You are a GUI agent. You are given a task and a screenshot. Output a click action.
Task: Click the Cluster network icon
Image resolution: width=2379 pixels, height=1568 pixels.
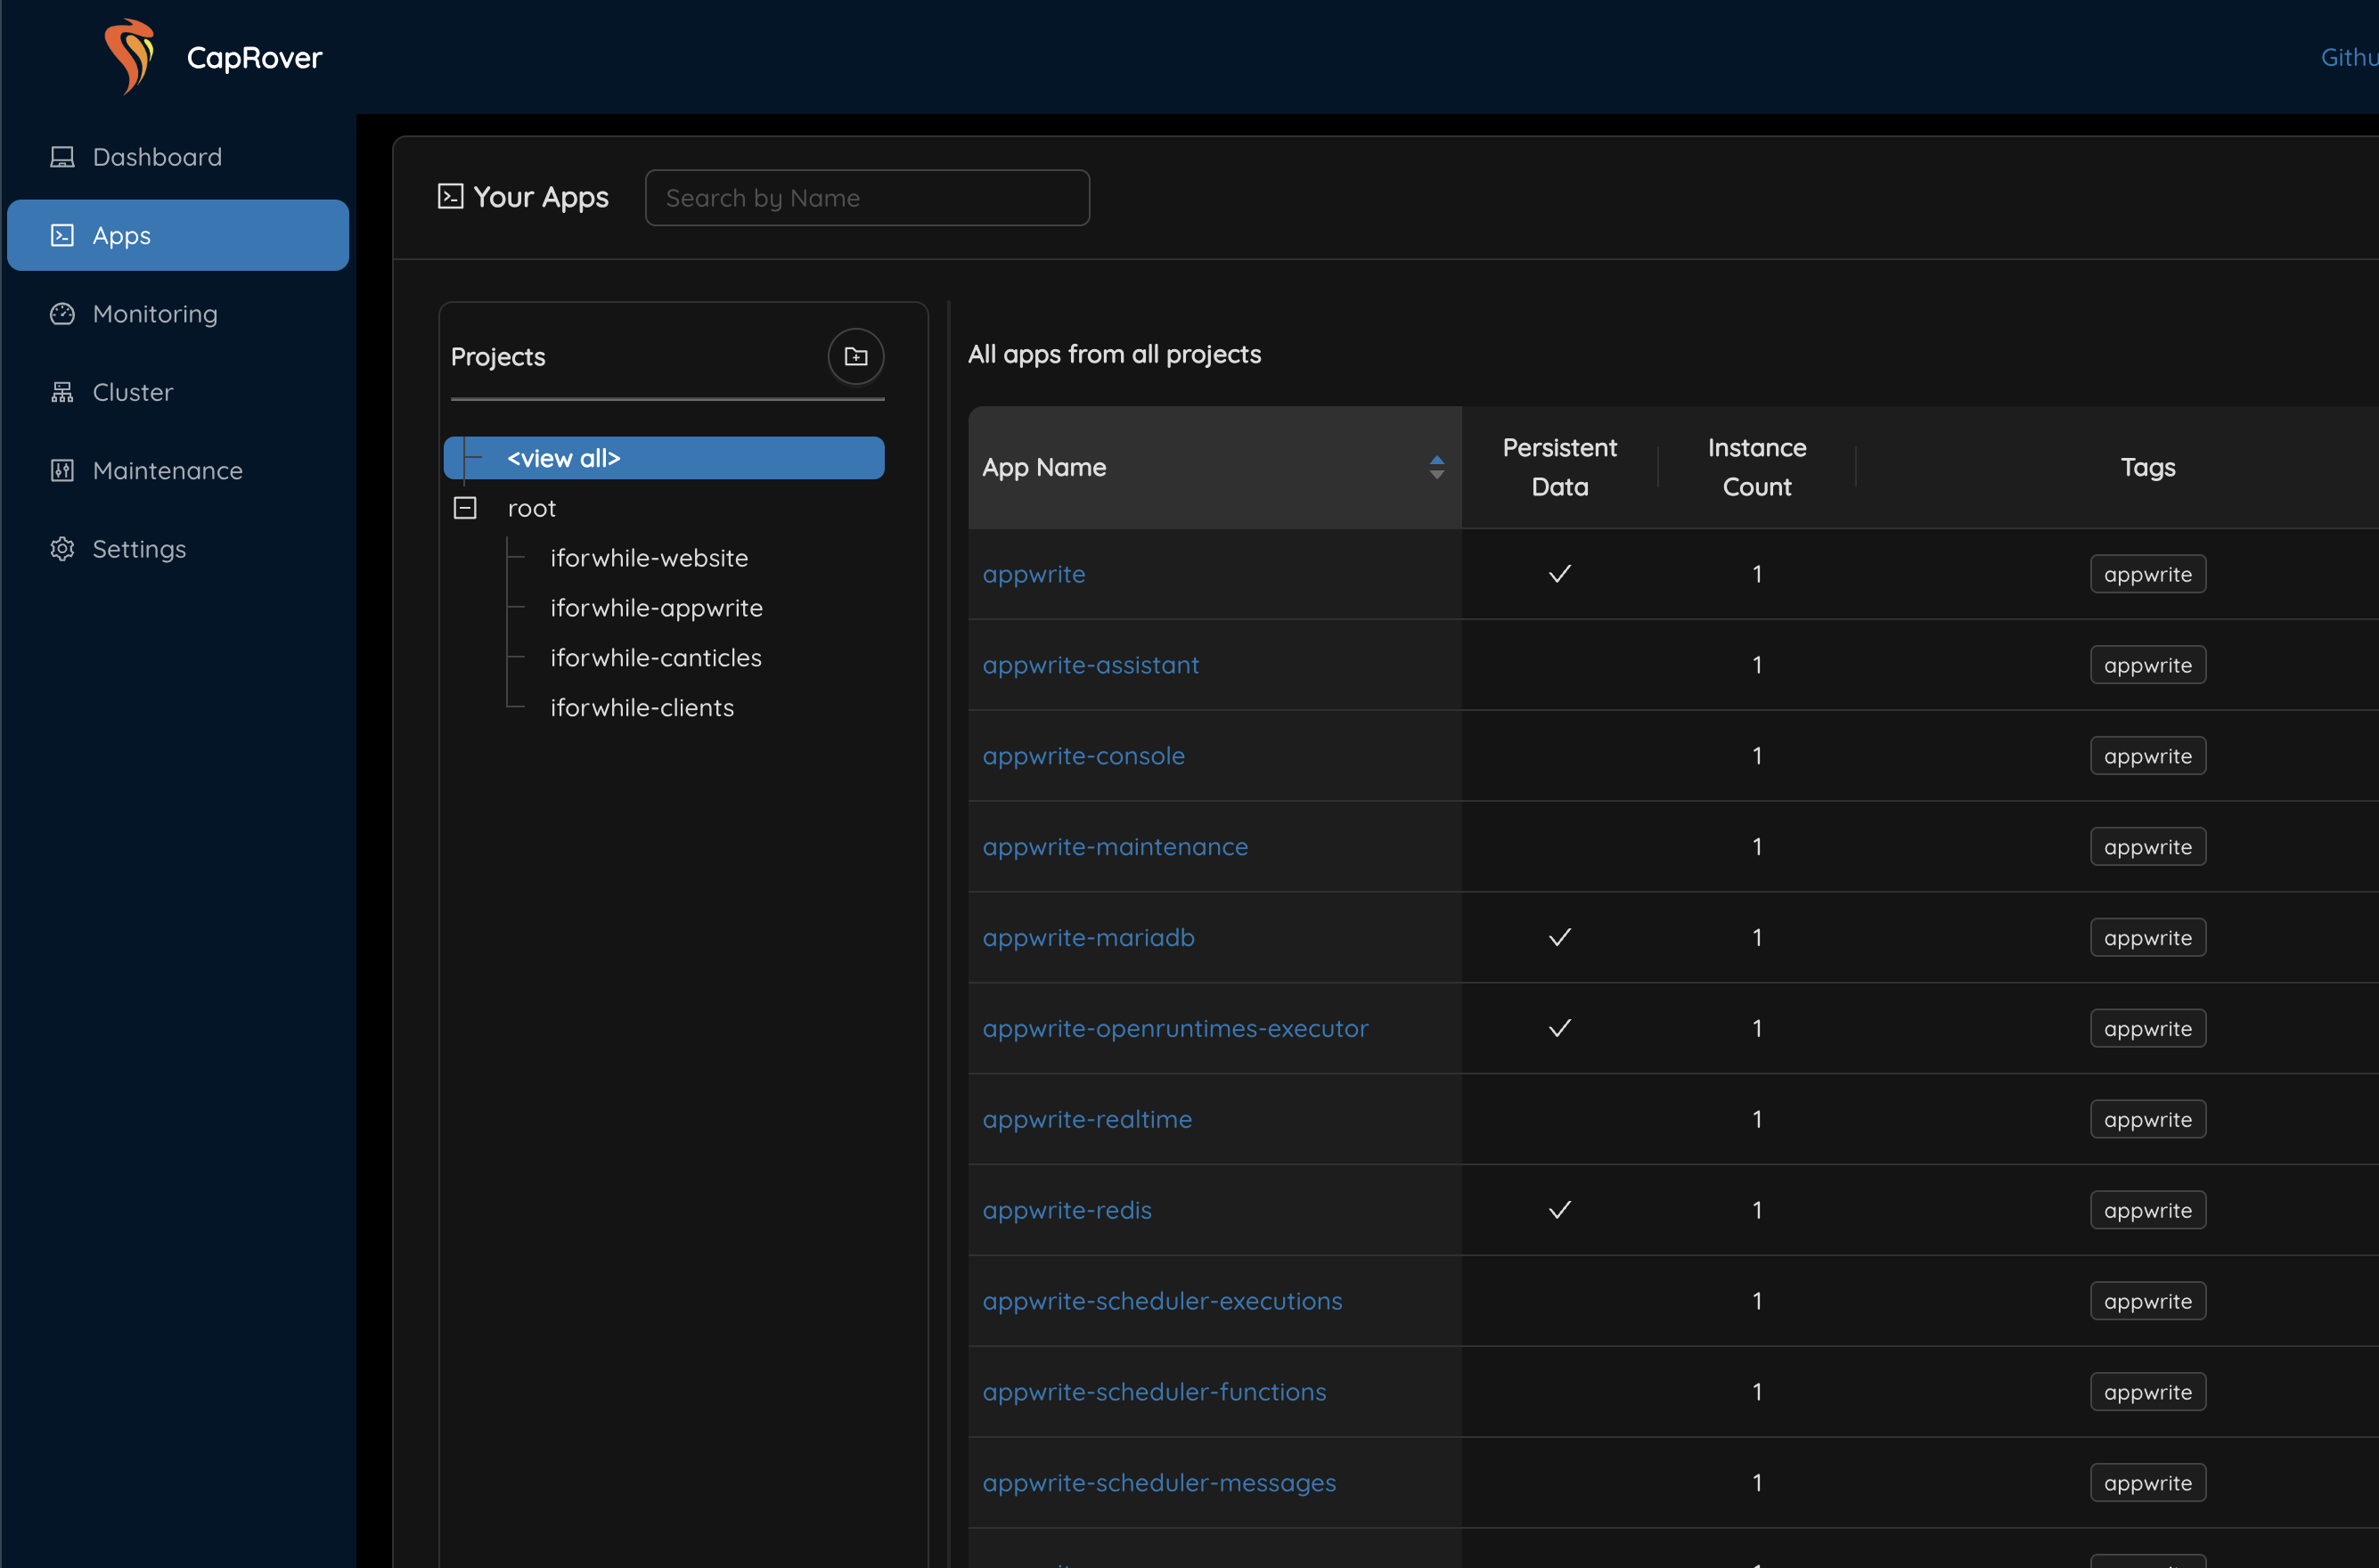tap(62, 392)
